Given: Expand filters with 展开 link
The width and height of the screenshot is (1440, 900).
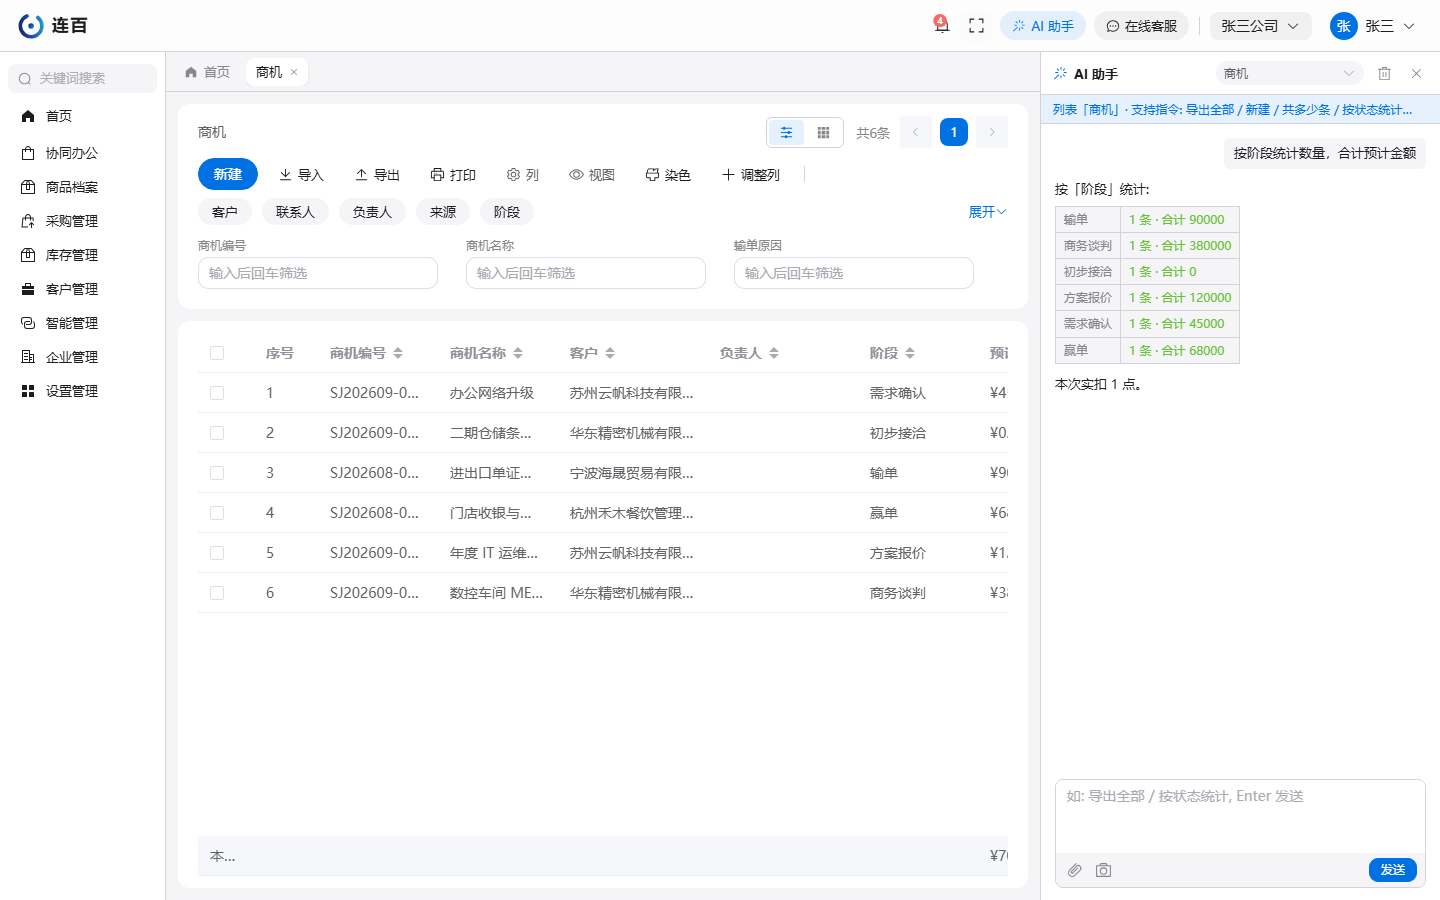Looking at the screenshot, I should 987,212.
